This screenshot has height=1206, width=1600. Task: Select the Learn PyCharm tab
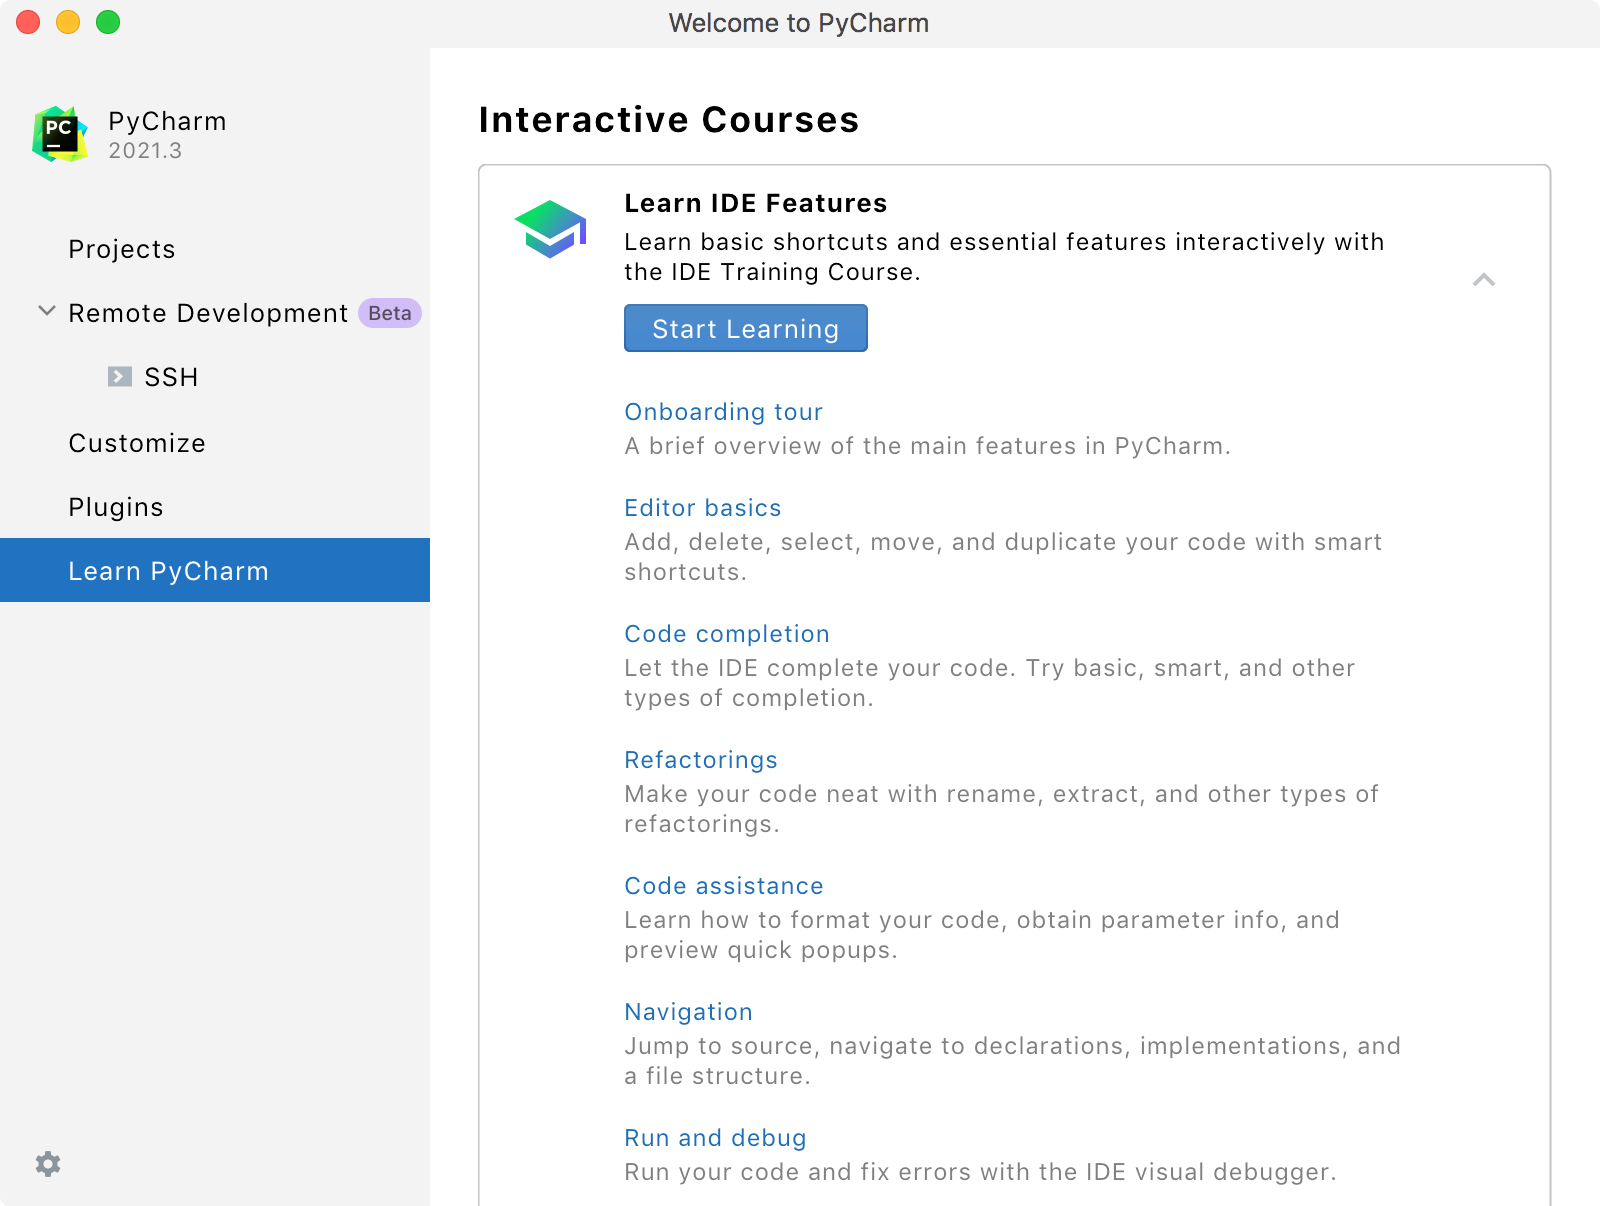tap(168, 571)
